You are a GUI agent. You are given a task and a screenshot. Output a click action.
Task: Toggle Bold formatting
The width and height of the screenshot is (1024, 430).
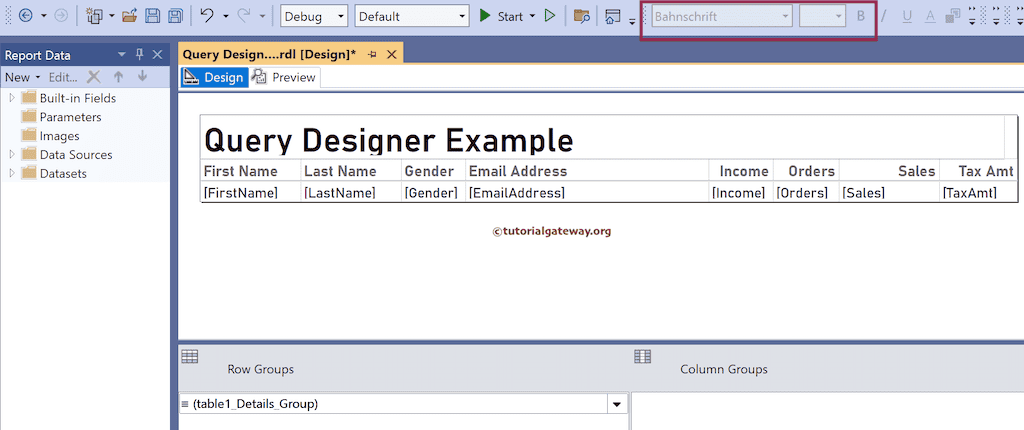(861, 16)
